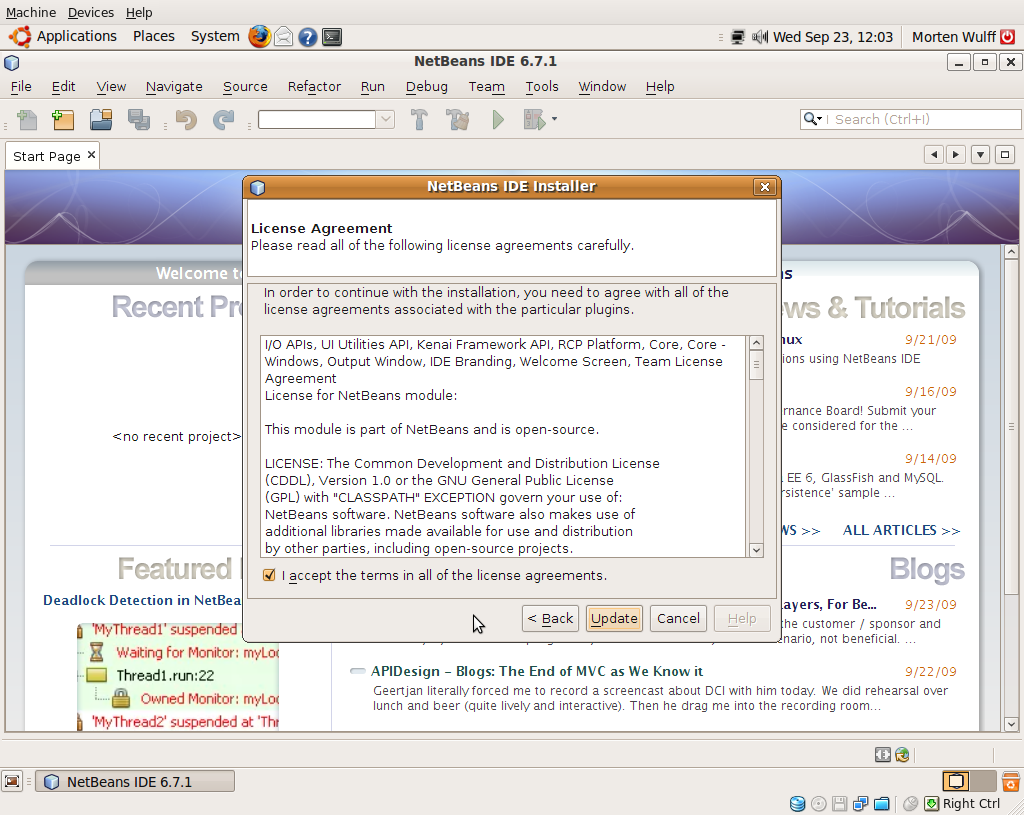Click the VirtualBox hard disk status icon
Viewport: 1024px width, 815px height.
pyautogui.click(x=797, y=804)
